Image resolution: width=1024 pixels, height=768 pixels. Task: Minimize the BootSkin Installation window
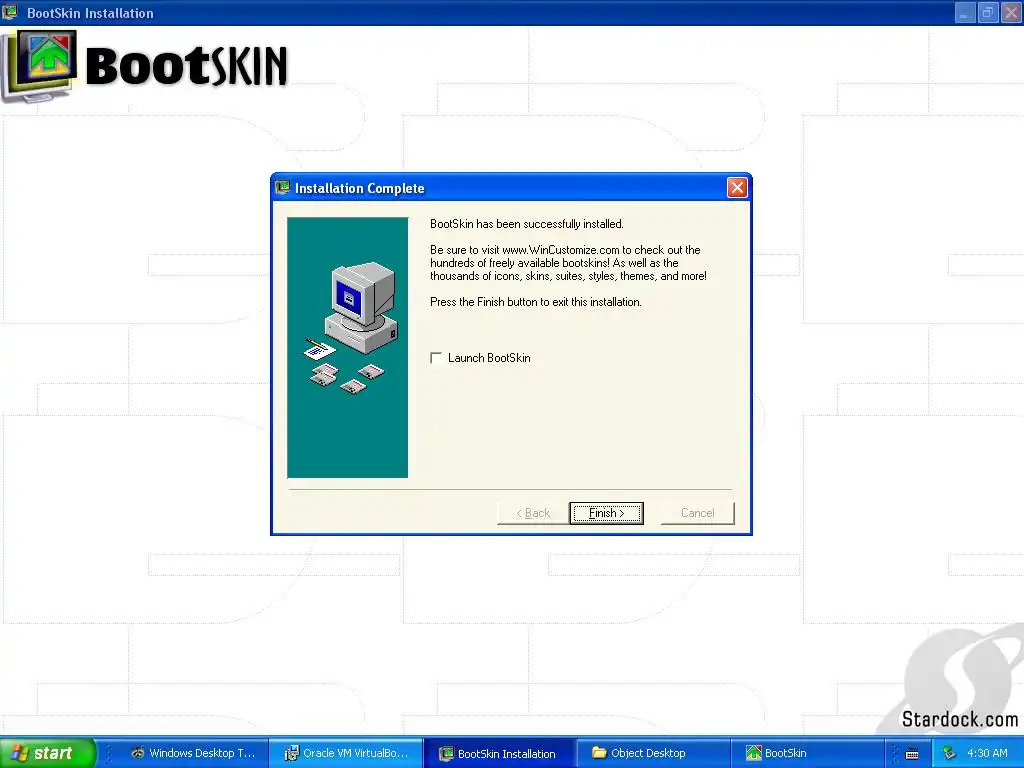964,13
